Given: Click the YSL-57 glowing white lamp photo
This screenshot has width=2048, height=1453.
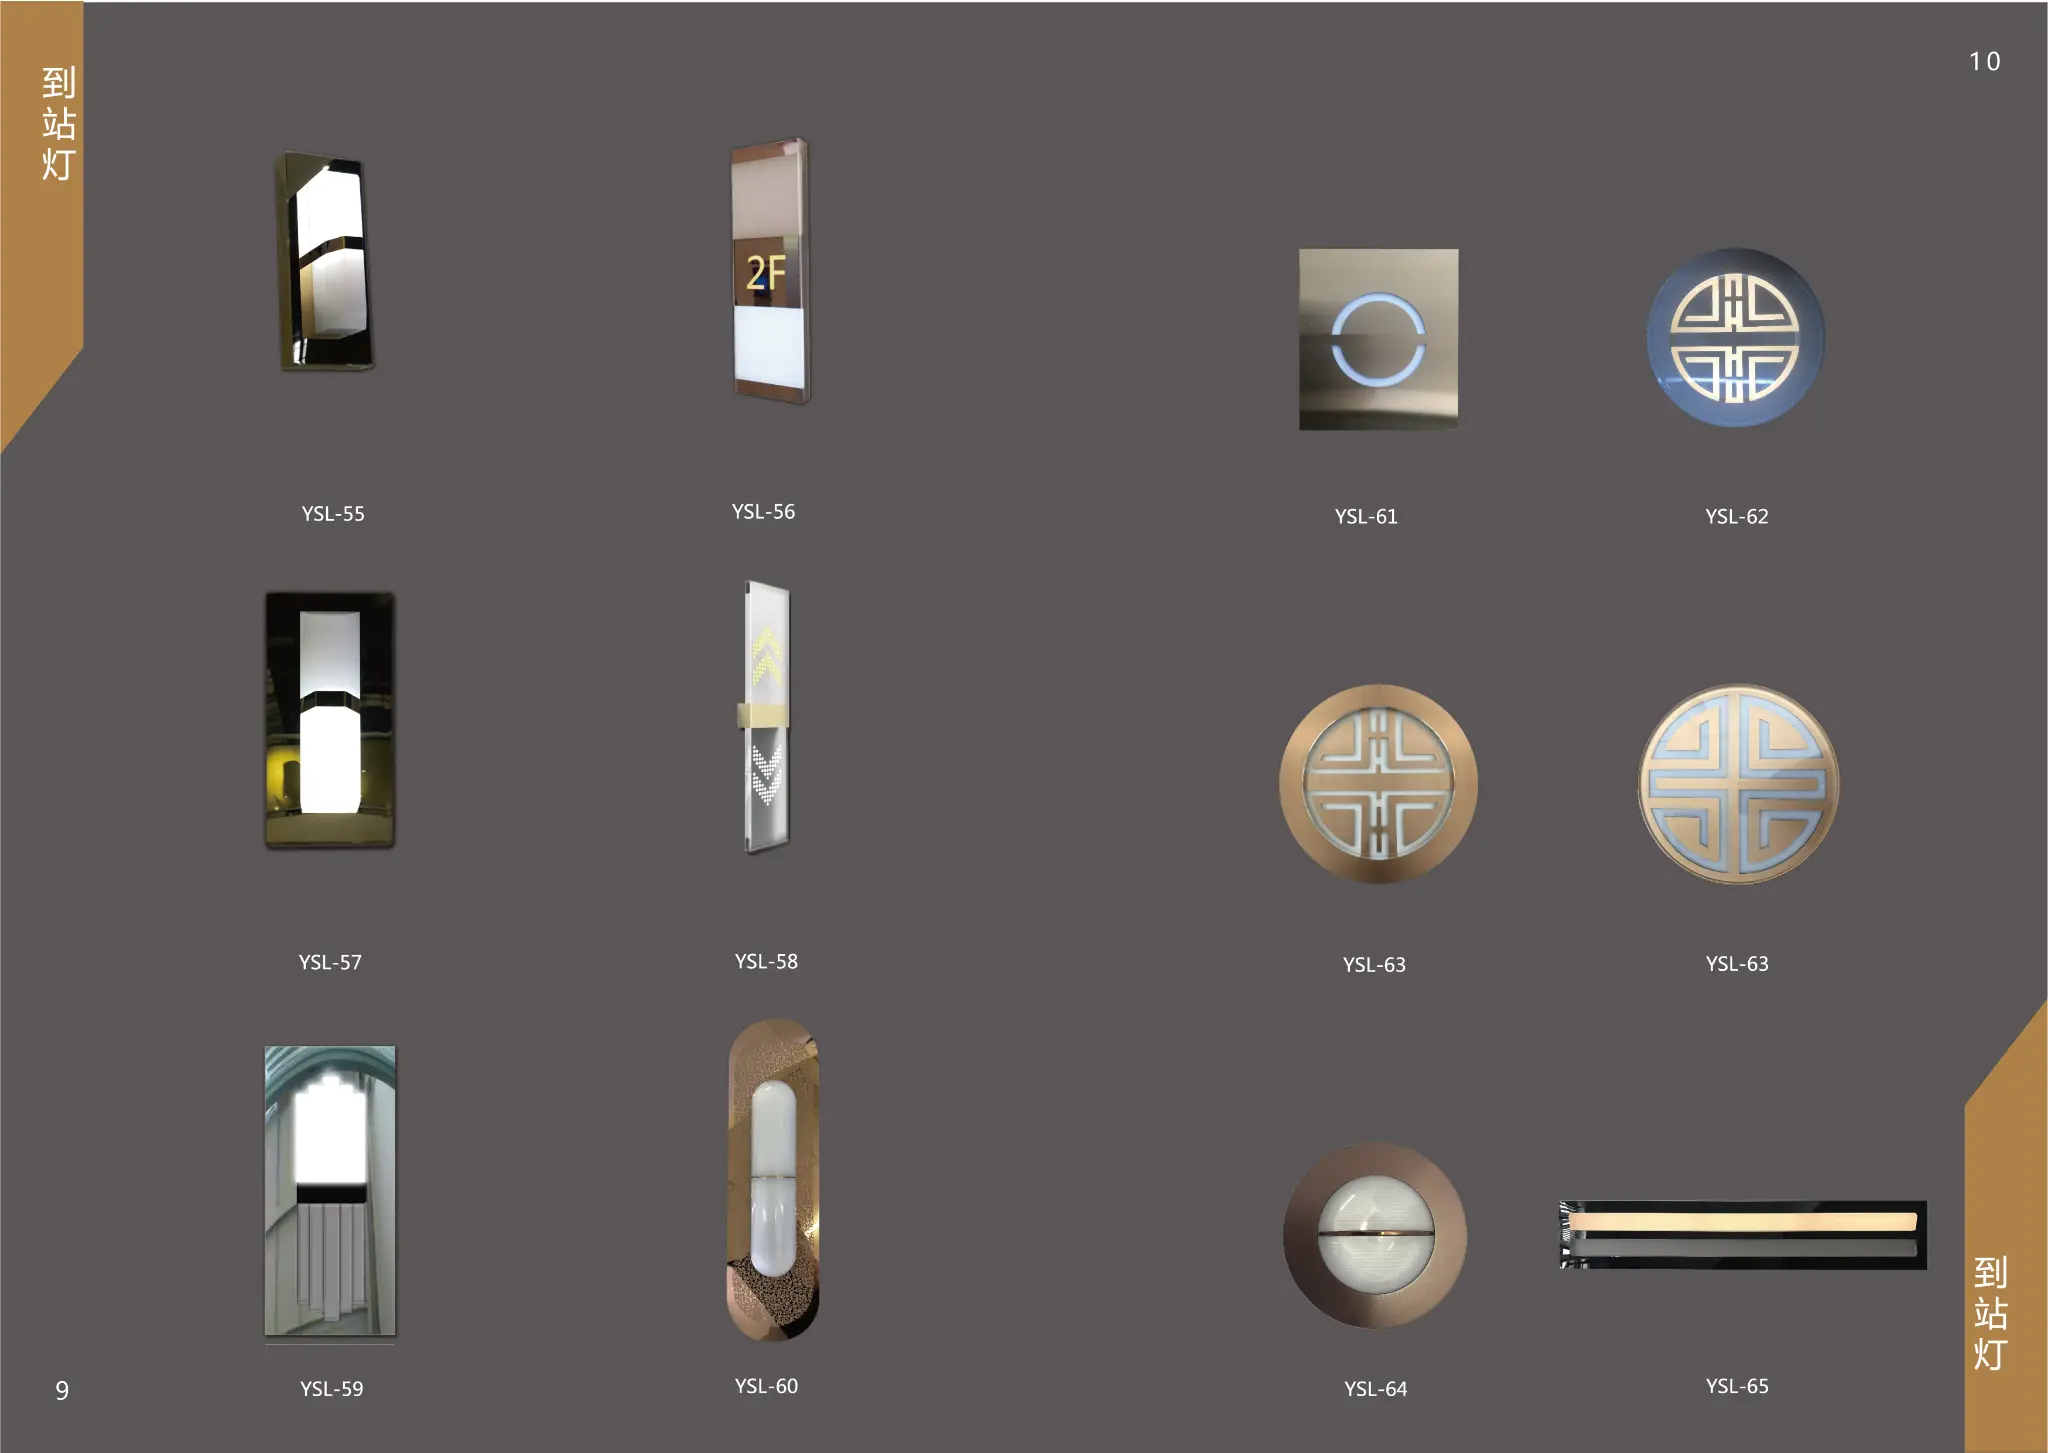Looking at the screenshot, I should pyautogui.click(x=330, y=719).
